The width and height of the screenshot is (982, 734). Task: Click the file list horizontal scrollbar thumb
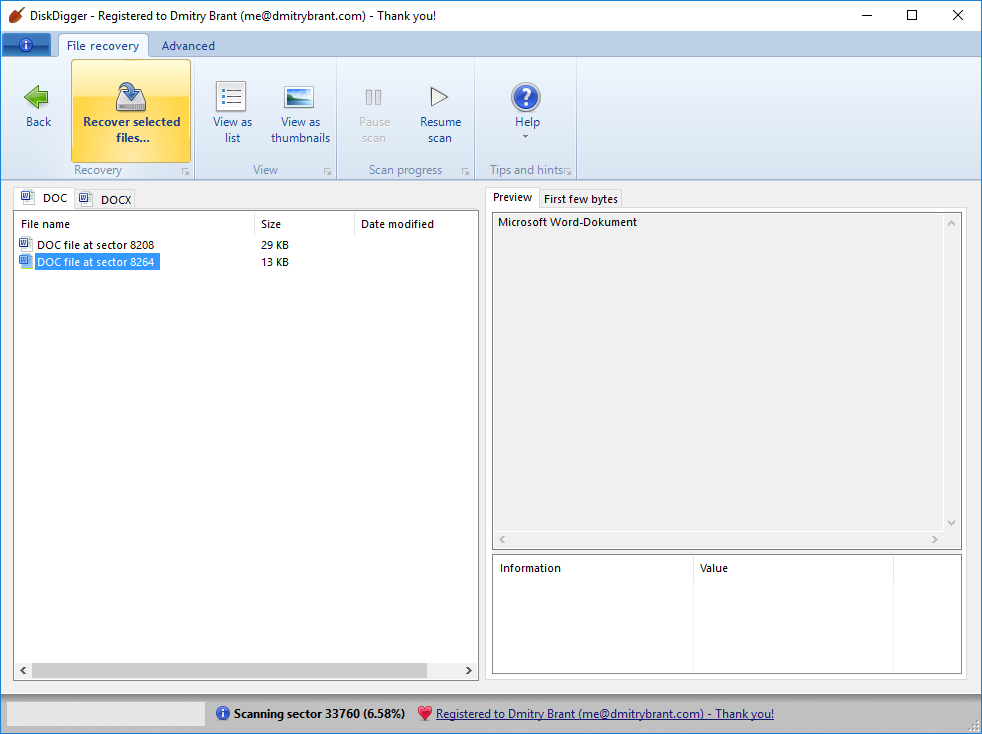click(229, 670)
